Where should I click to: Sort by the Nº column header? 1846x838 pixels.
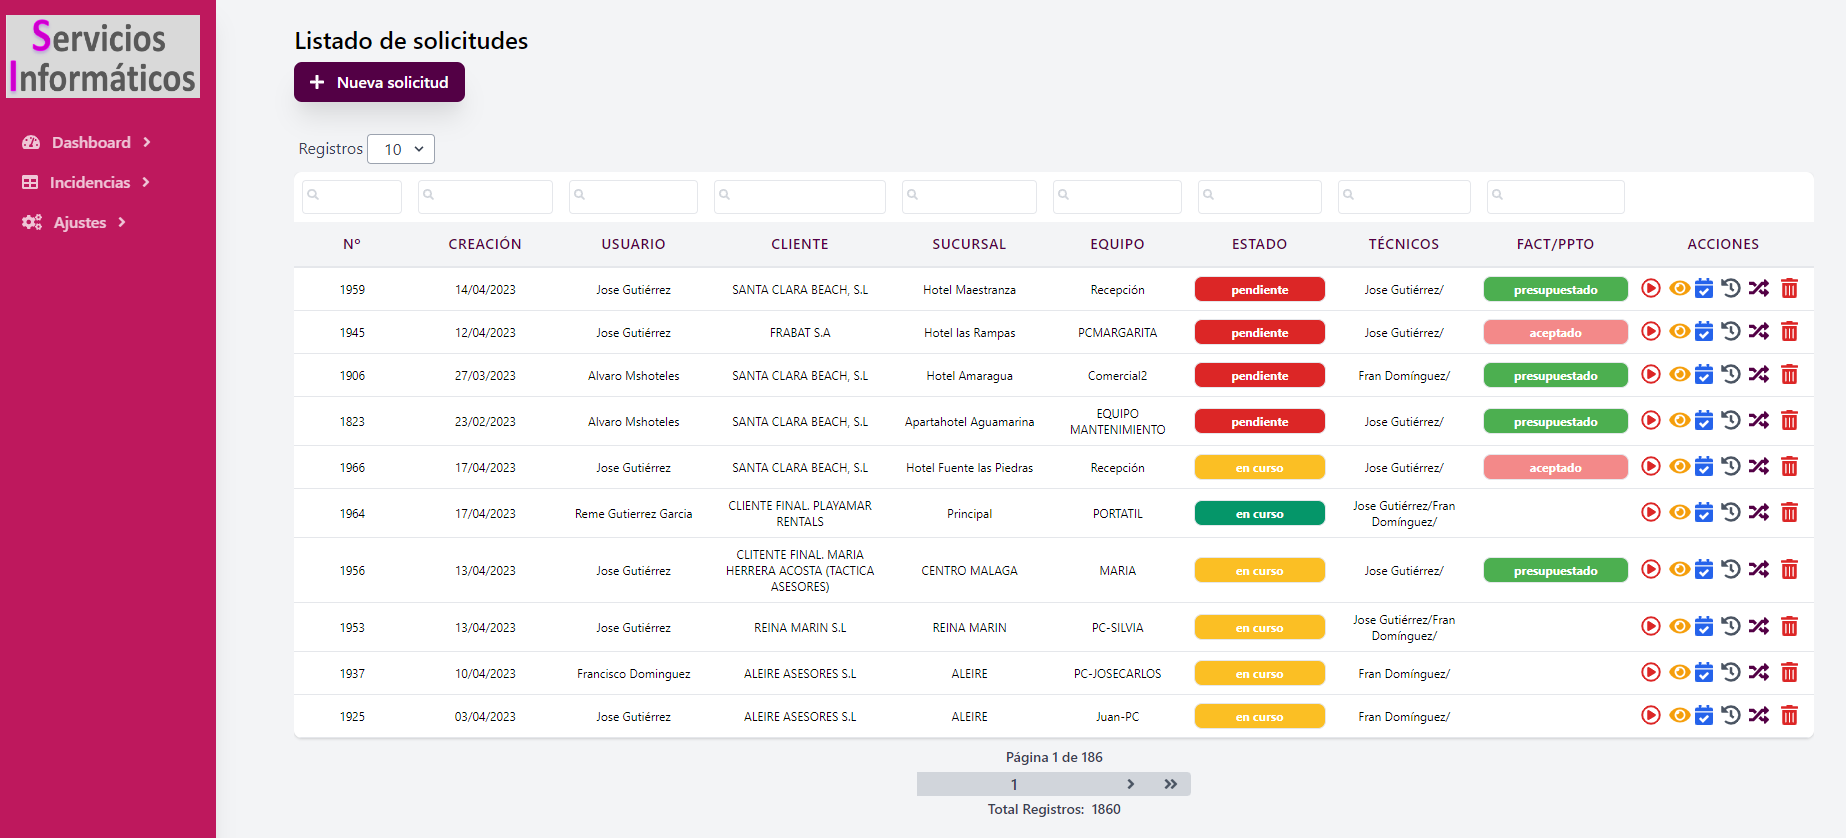[352, 244]
